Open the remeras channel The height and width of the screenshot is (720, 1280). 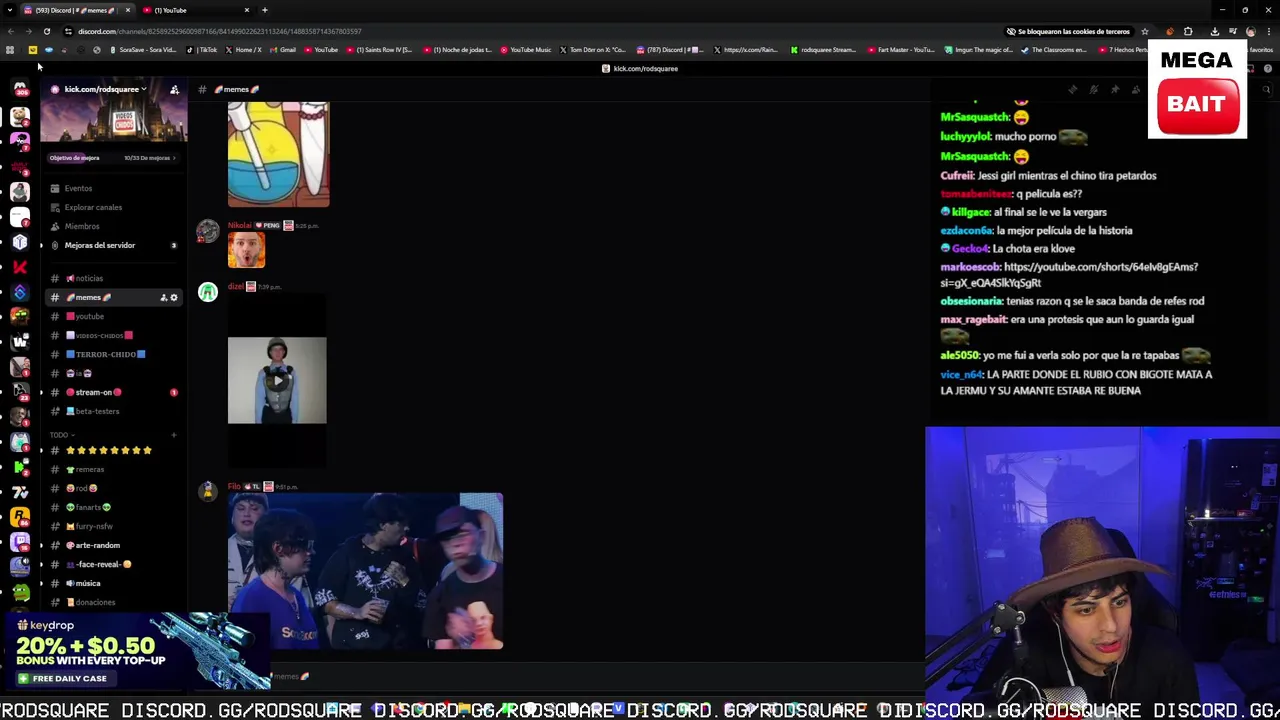[113, 469]
